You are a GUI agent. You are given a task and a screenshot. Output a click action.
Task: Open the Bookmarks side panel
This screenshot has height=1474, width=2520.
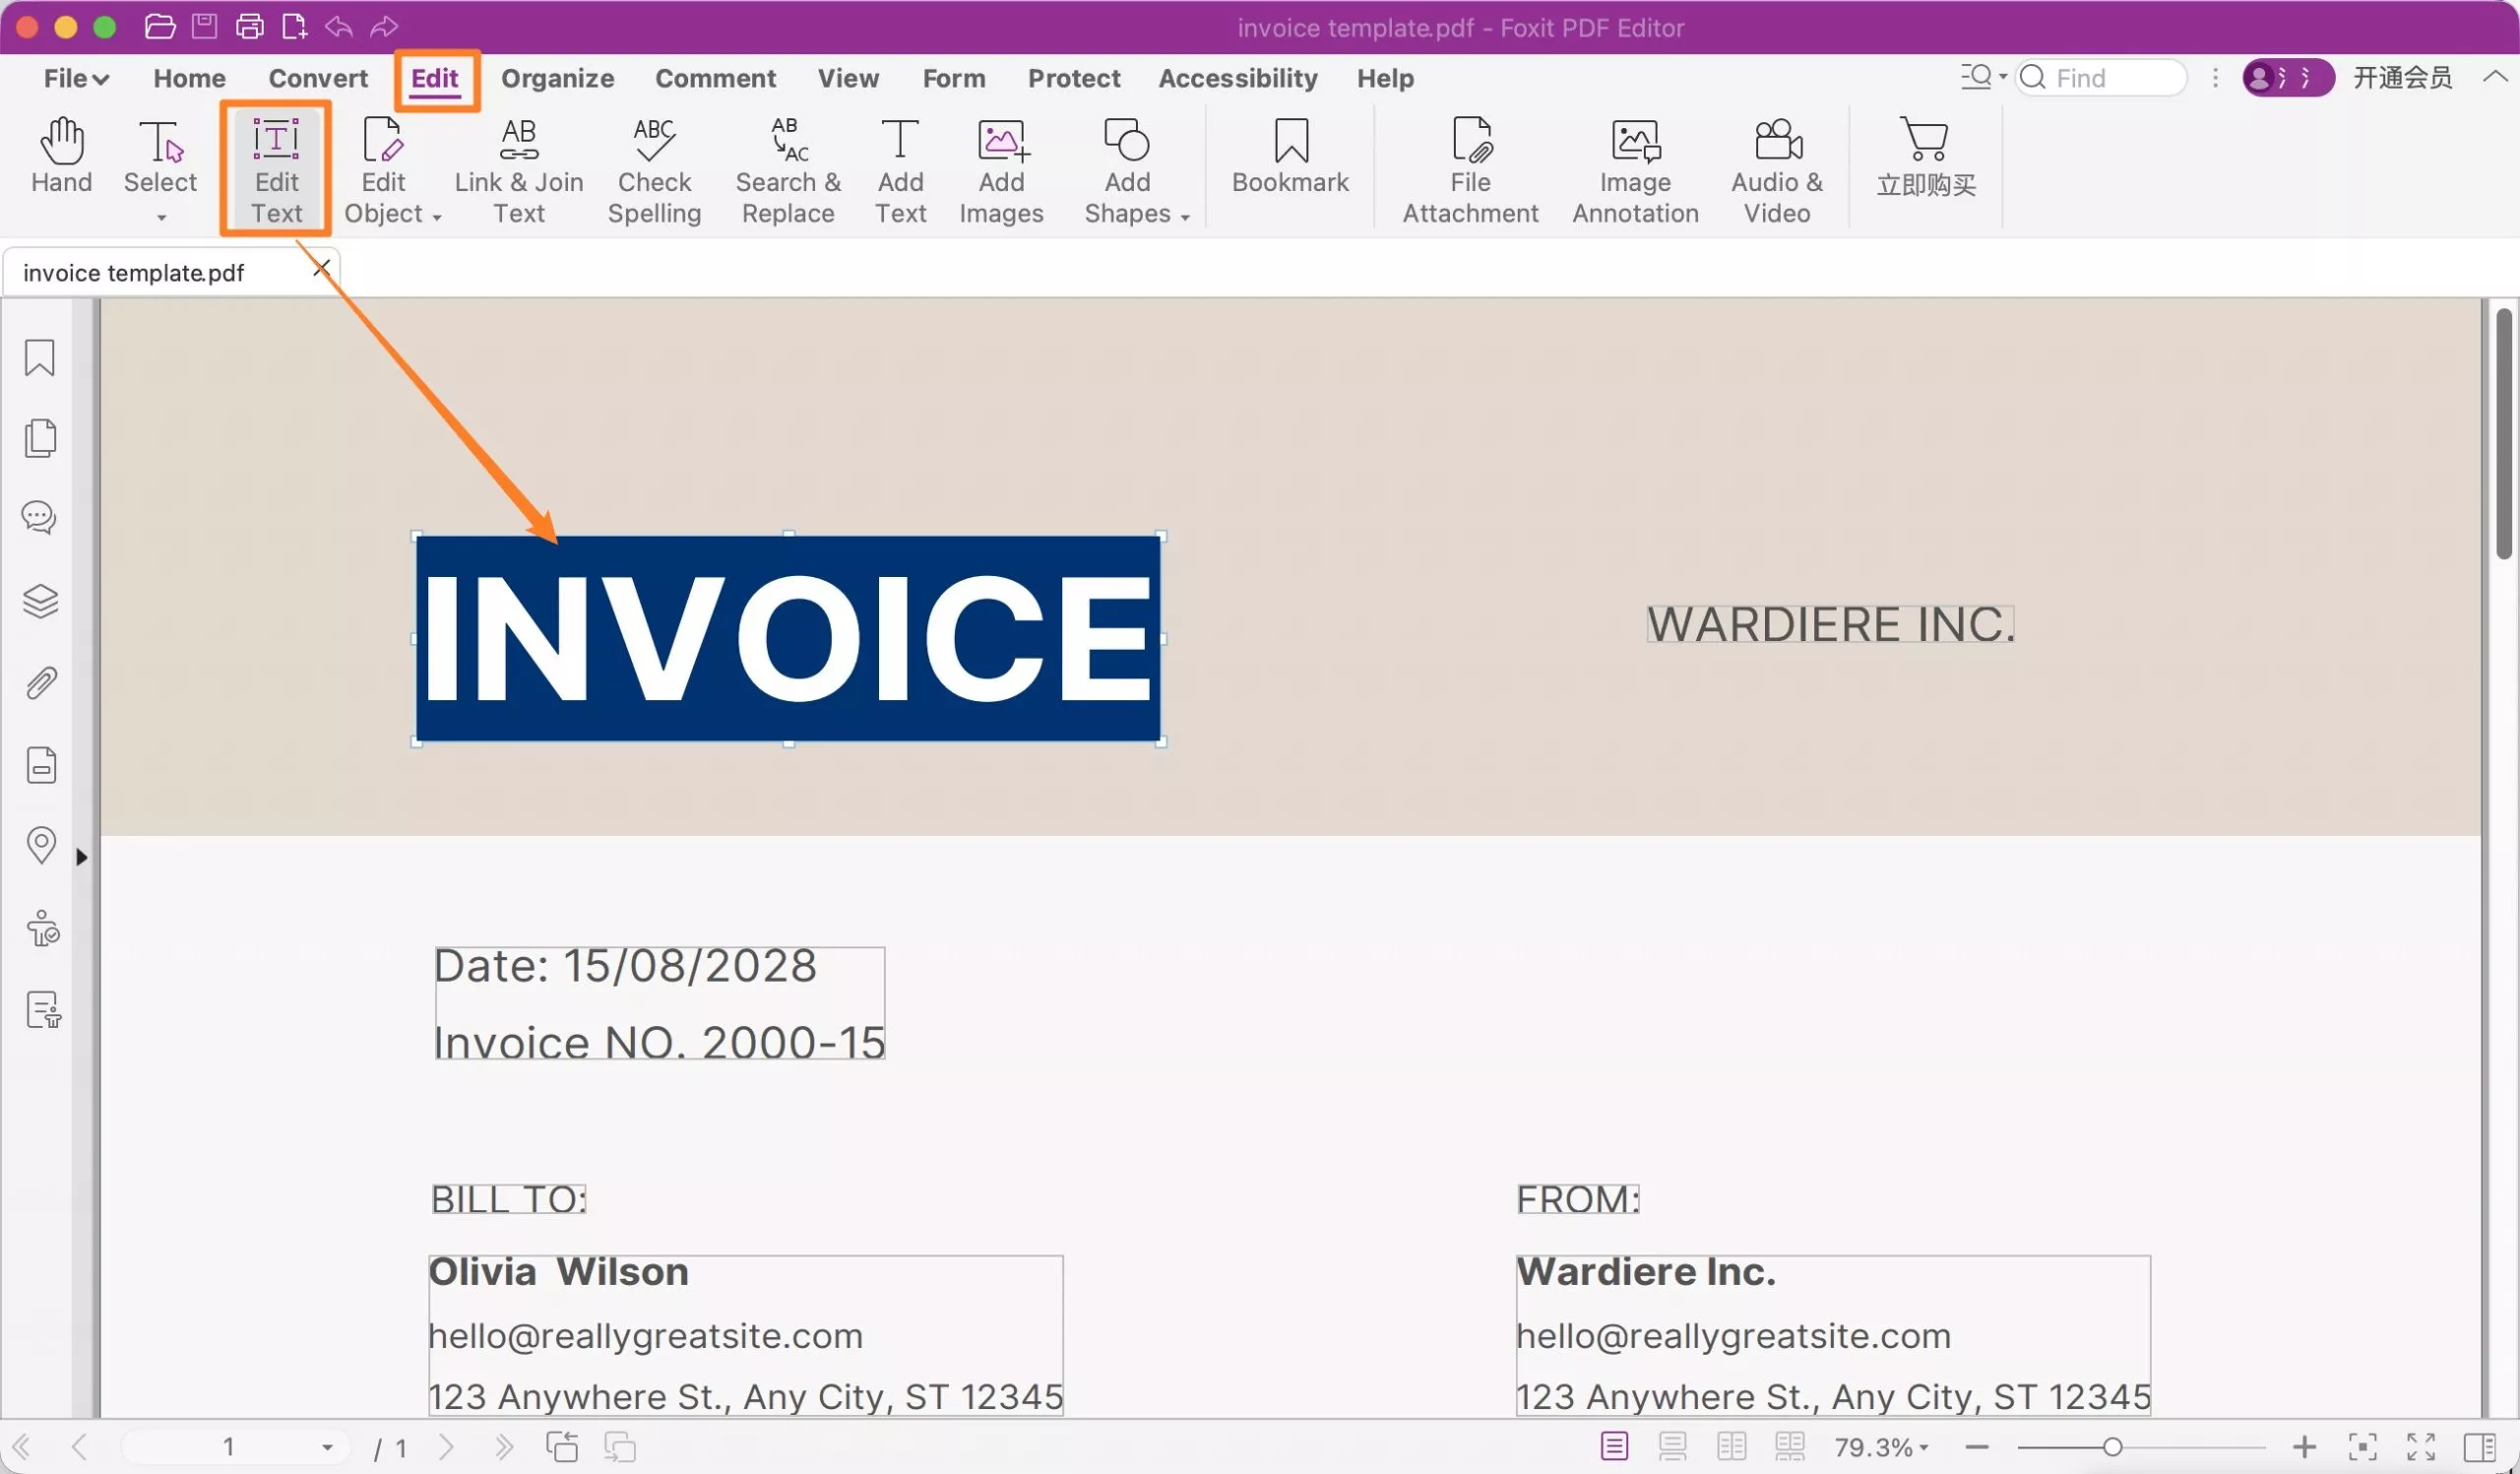click(40, 358)
